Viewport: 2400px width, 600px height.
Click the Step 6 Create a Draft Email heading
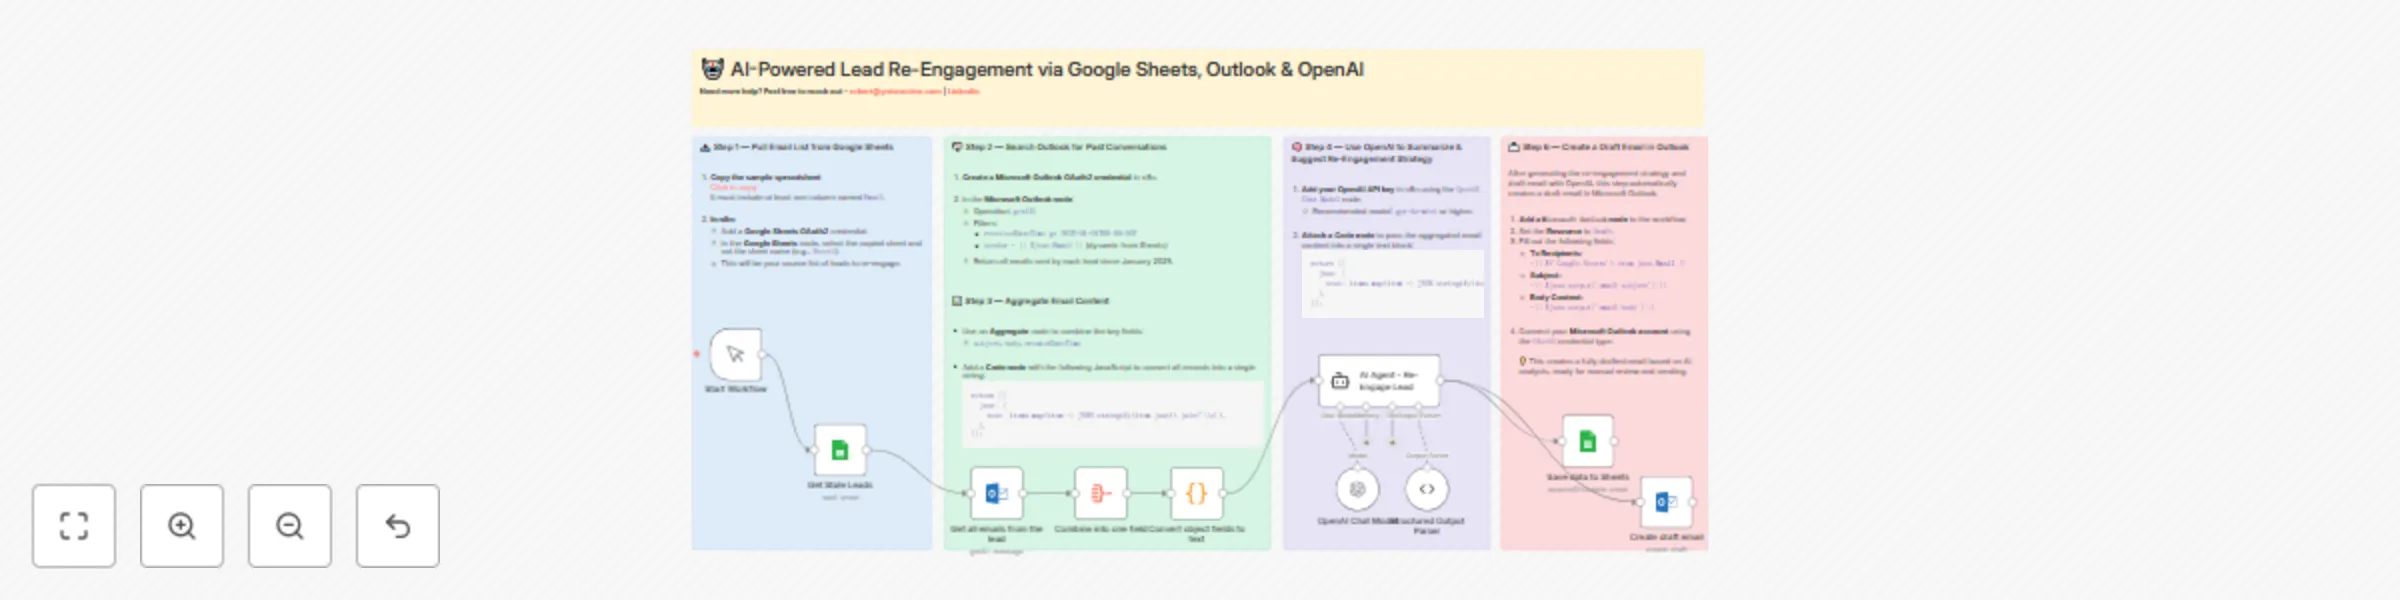click(1598, 147)
